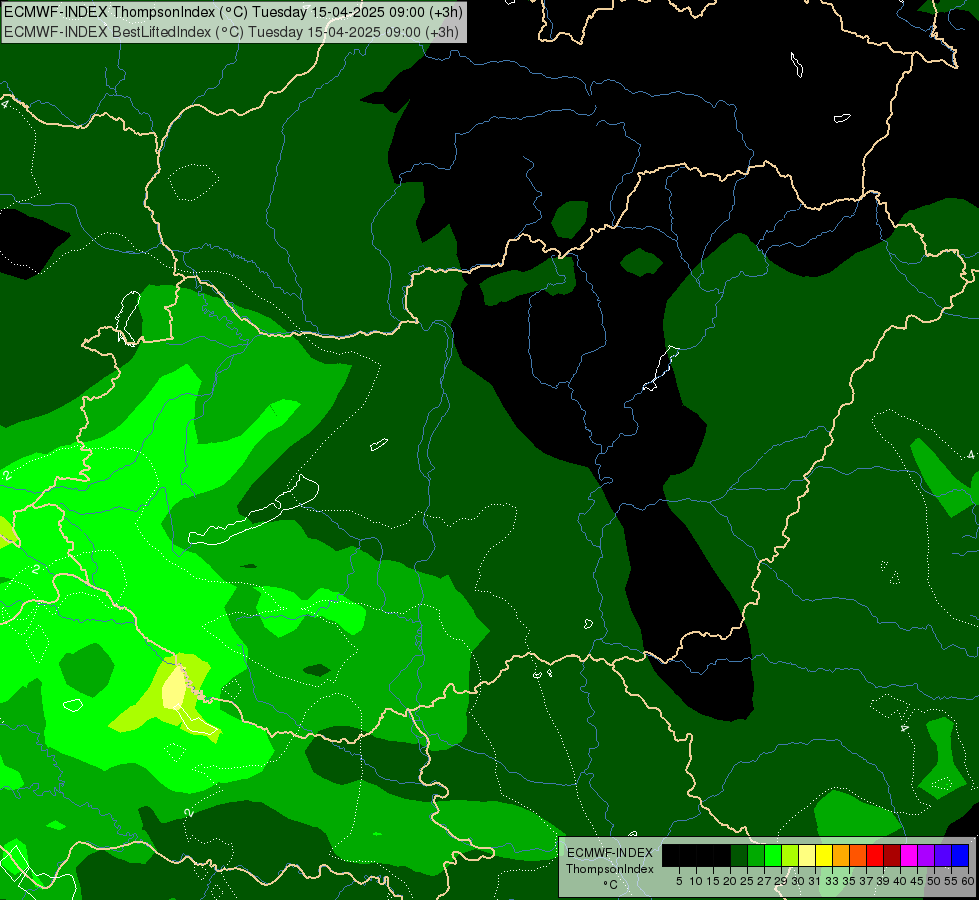Click the legend tick value 37
Screen dimensions: 979x900
(866, 881)
